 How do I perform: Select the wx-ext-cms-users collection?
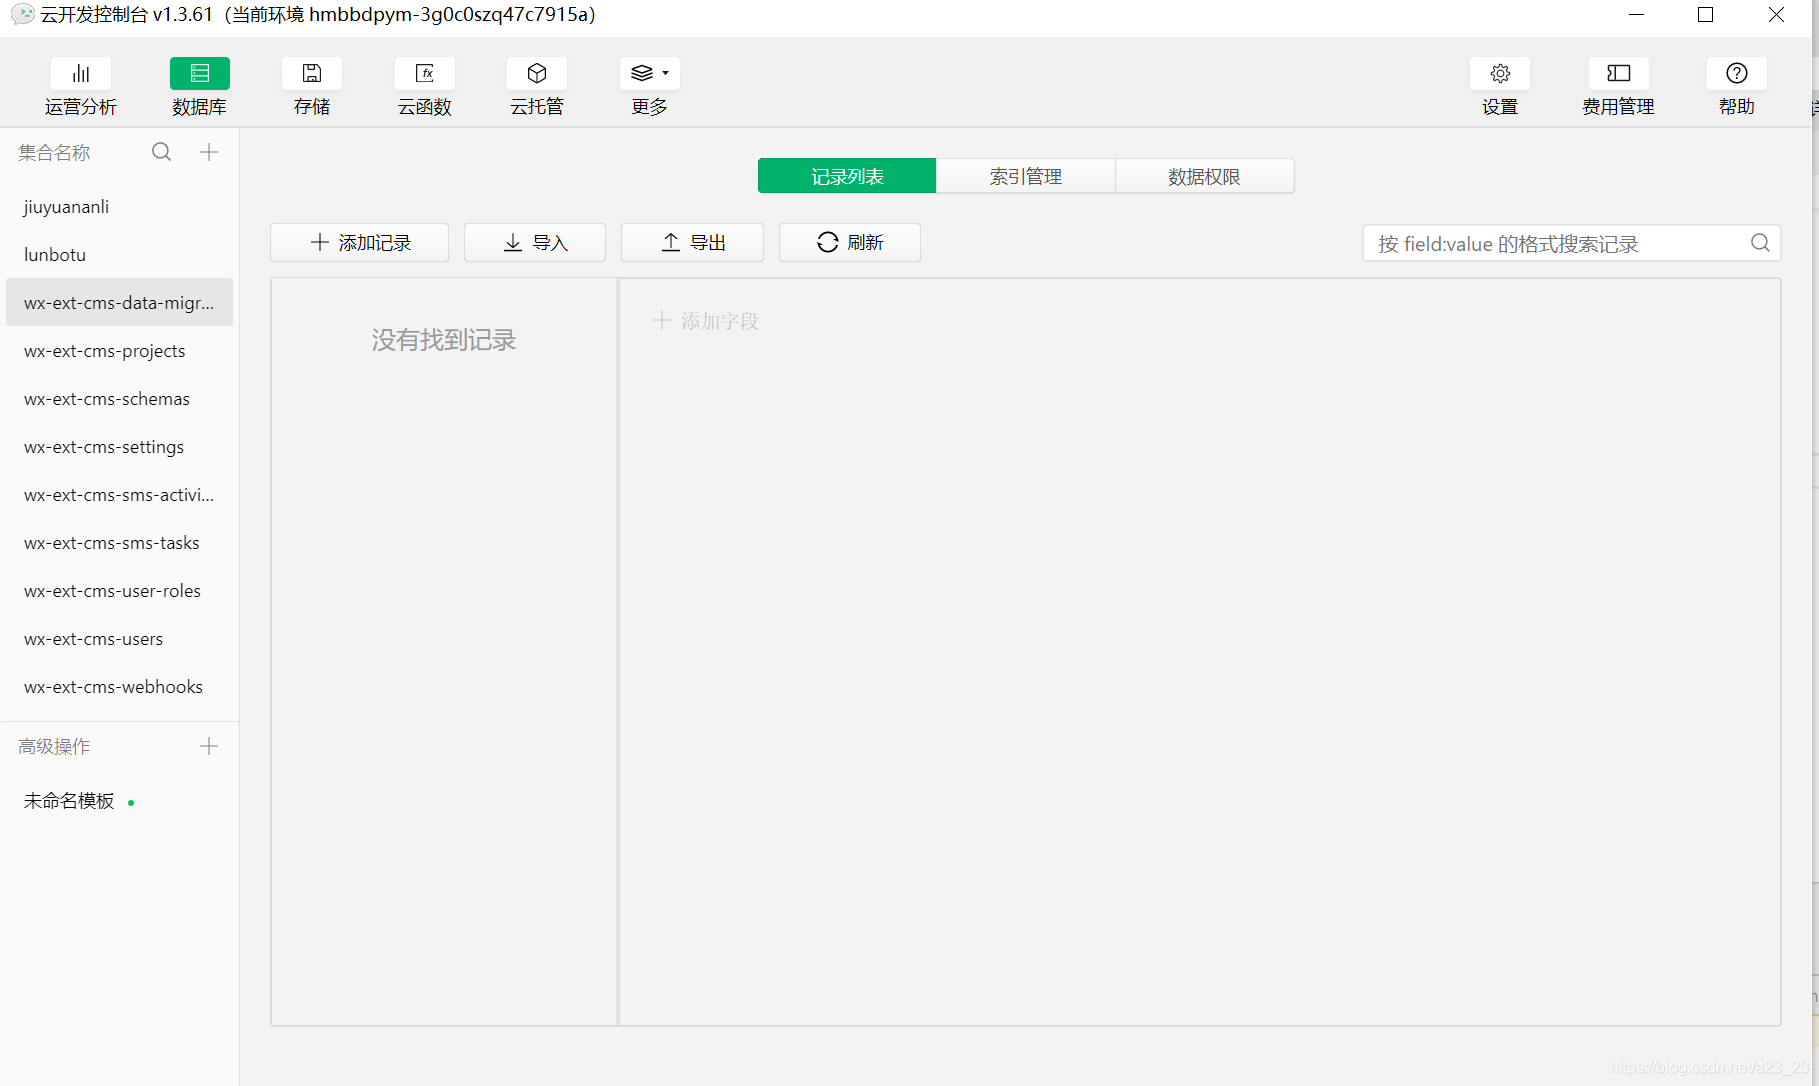point(93,639)
